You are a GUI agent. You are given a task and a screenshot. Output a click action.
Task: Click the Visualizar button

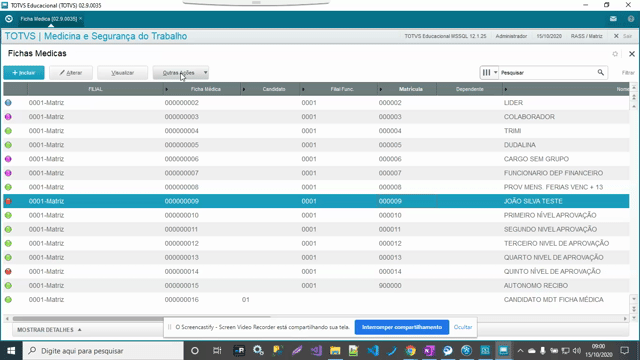(x=122, y=73)
